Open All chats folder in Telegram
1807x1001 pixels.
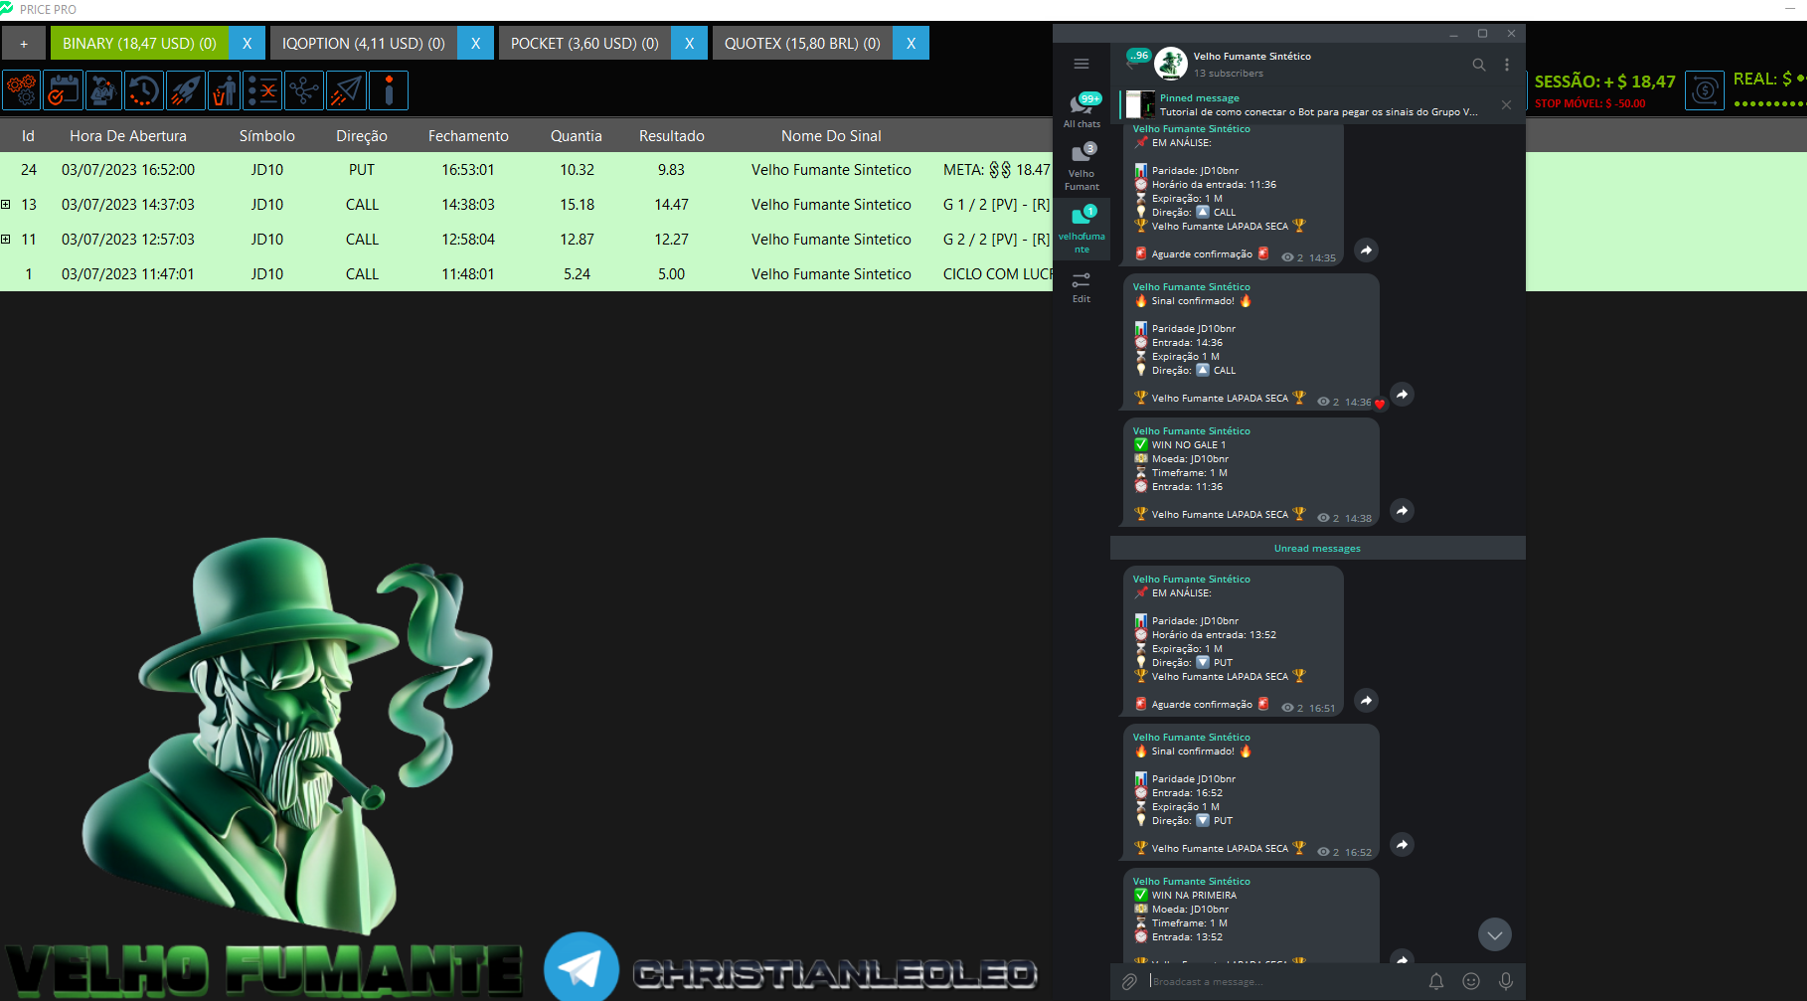tap(1081, 110)
